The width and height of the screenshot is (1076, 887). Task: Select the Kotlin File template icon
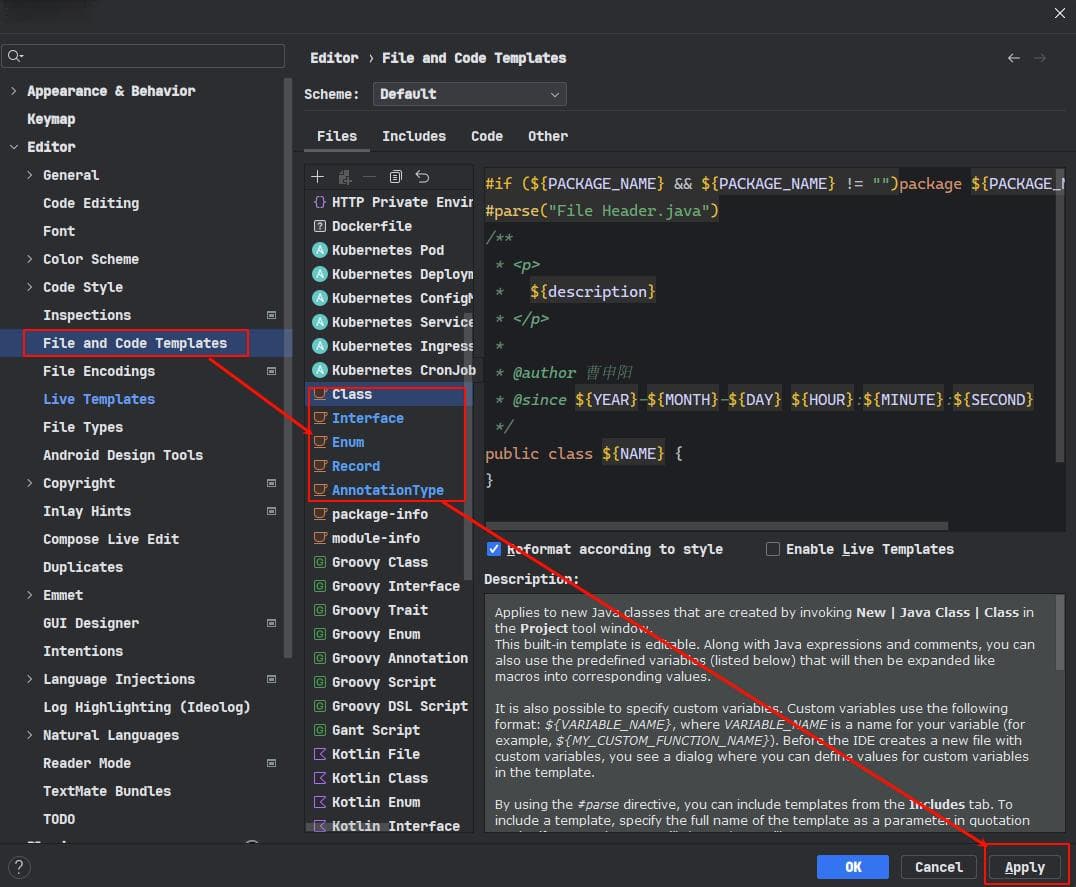pos(319,755)
